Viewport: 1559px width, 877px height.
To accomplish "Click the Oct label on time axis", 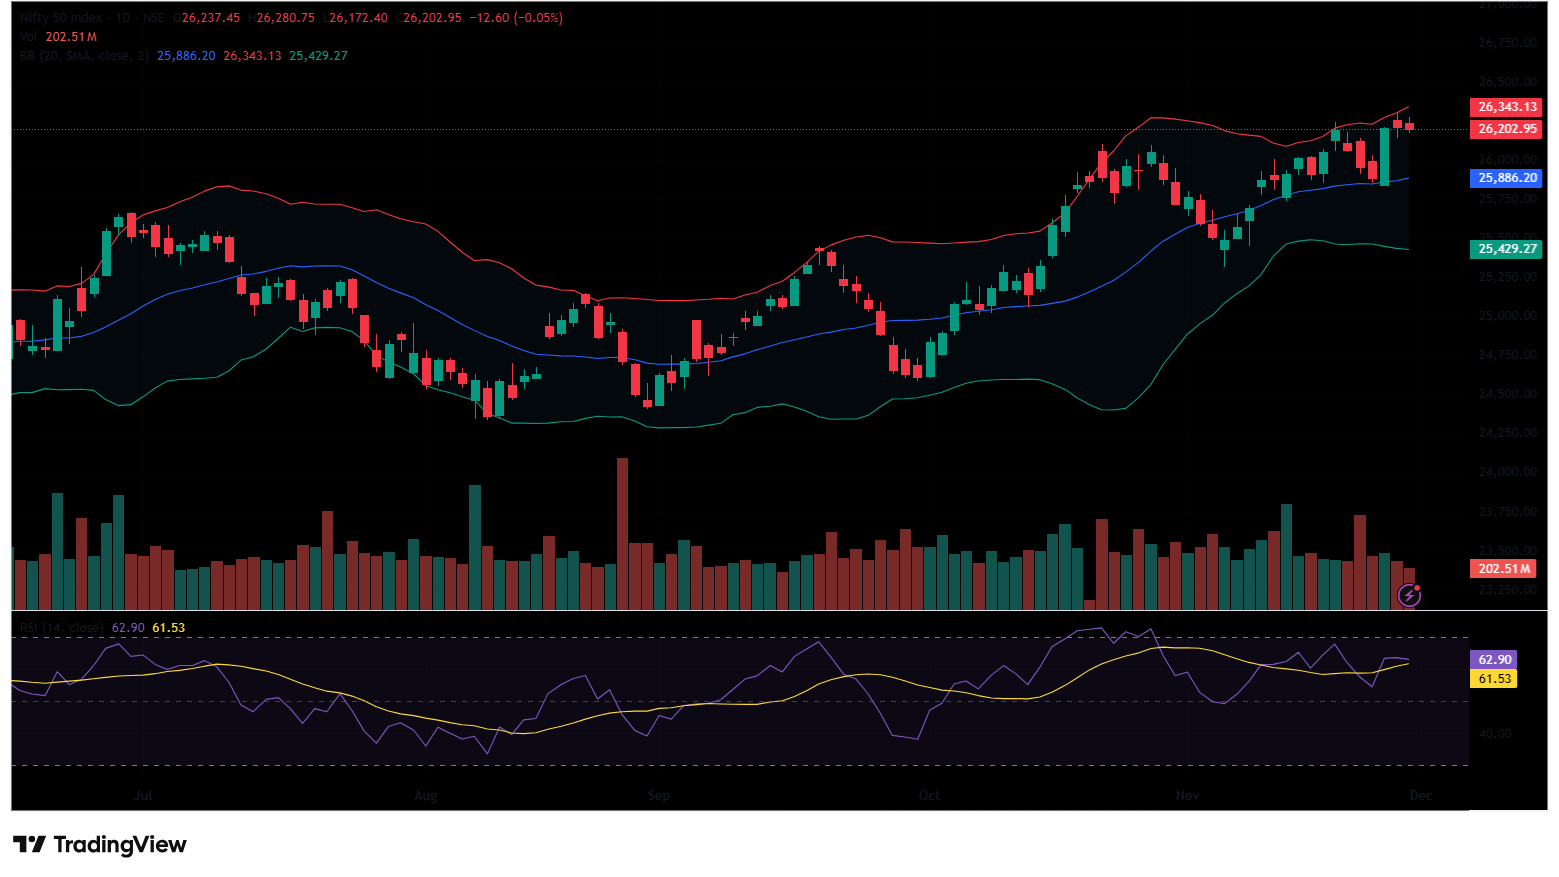I will coord(929,796).
